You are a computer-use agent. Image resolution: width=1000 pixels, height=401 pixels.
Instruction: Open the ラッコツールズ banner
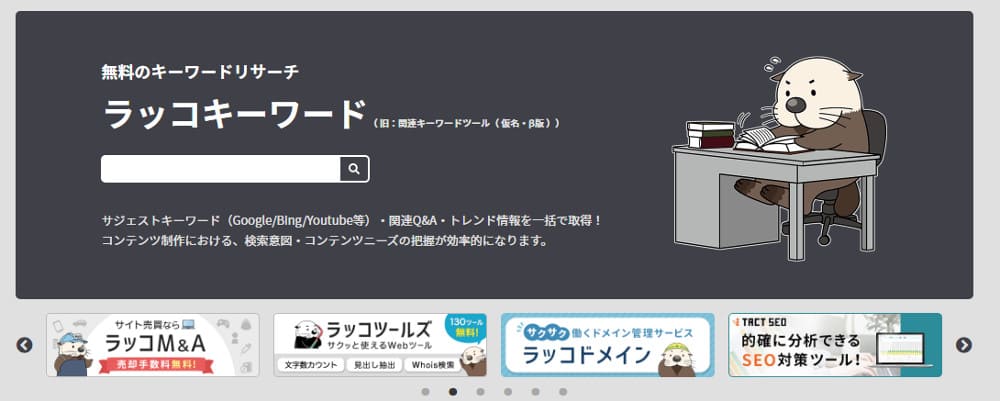coord(380,345)
